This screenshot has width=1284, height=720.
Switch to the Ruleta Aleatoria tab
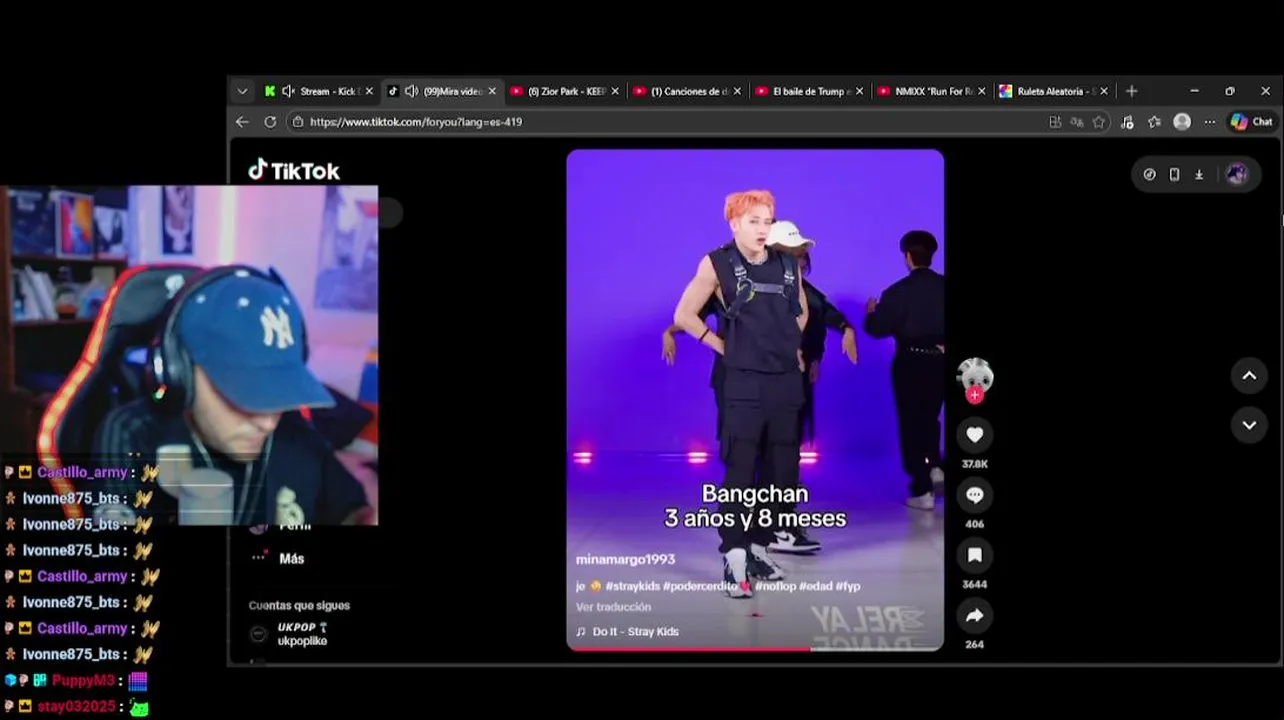coord(1054,91)
